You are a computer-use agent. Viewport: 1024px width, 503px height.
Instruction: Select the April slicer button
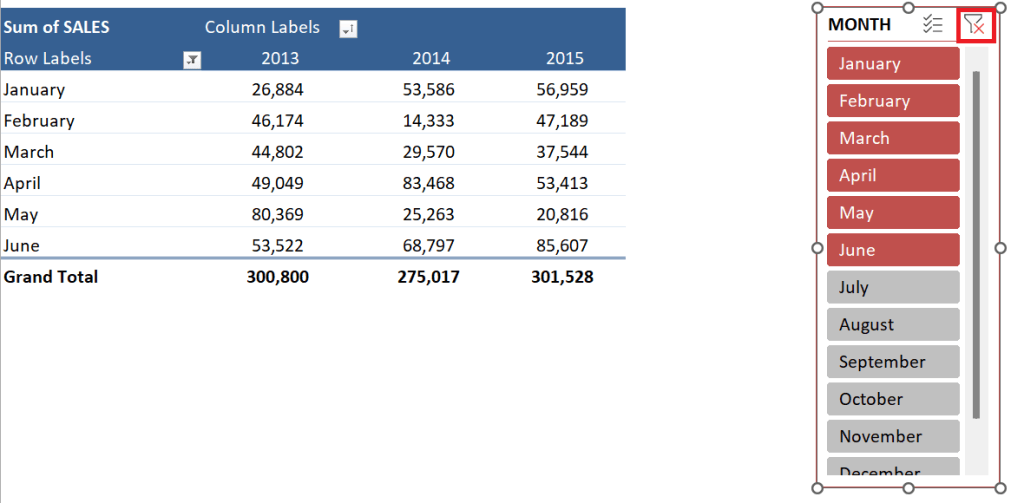pos(892,175)
